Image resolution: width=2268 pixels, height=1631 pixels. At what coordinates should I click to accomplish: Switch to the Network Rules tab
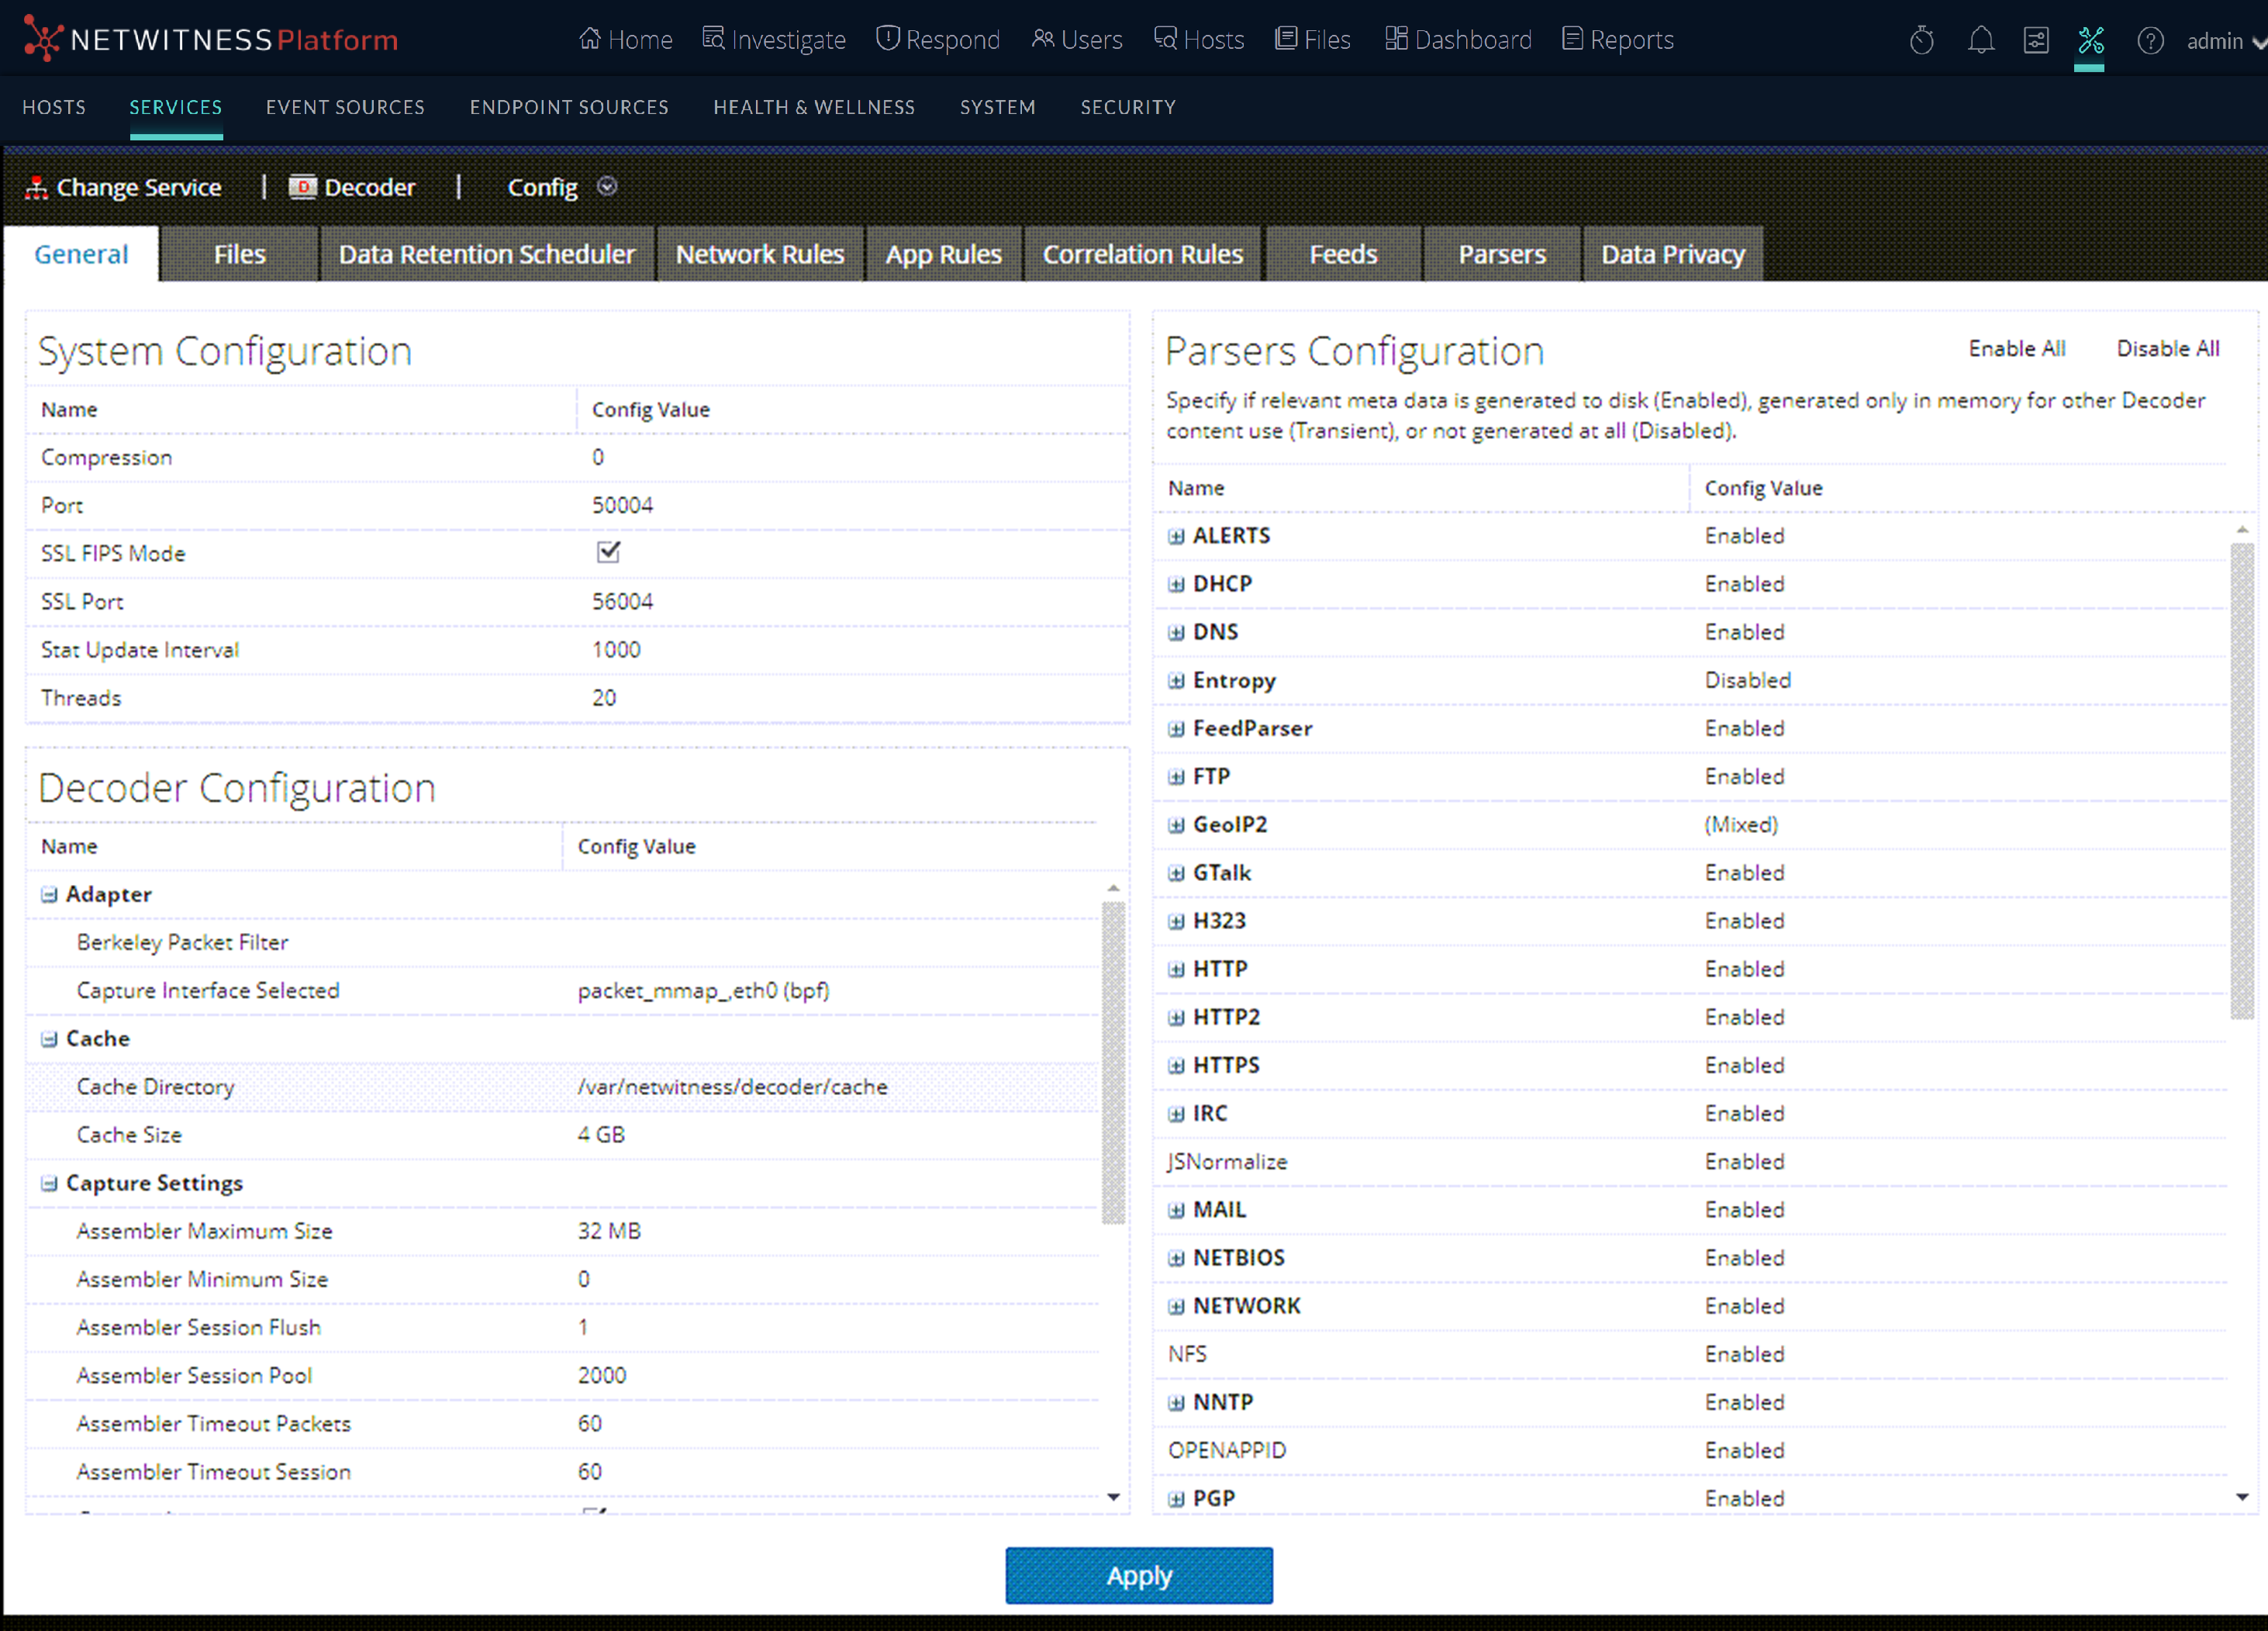[759, 254]
